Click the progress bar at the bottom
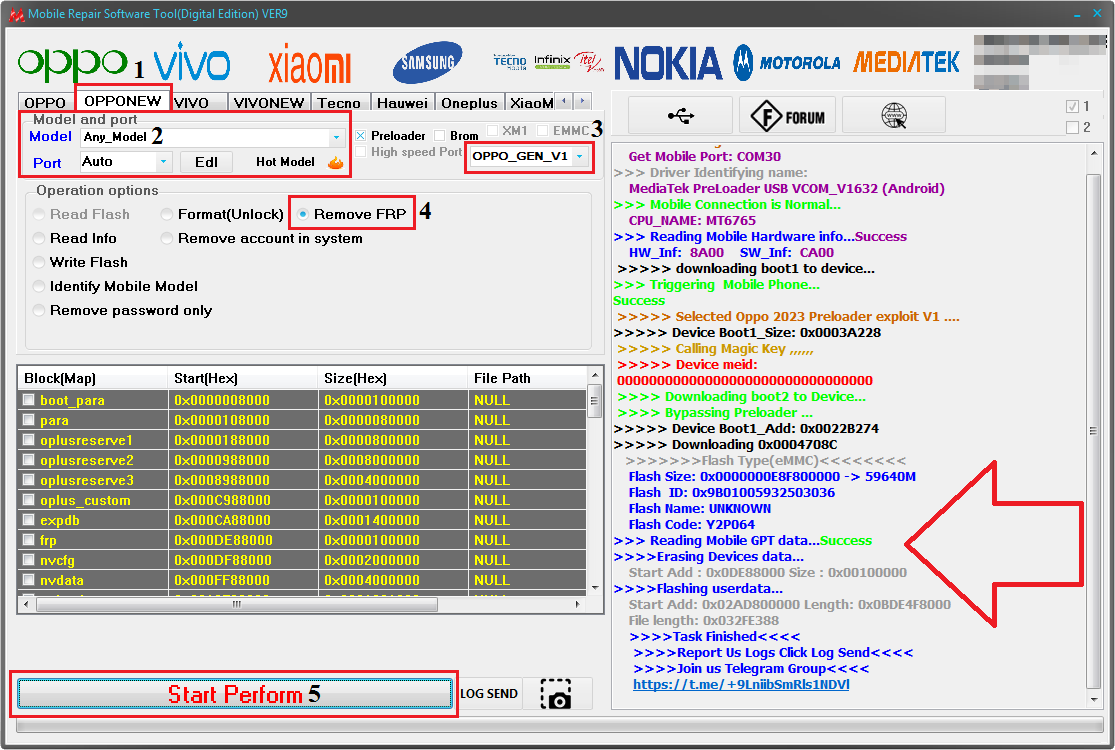1115x750 pixels. (x=560, y=725)
